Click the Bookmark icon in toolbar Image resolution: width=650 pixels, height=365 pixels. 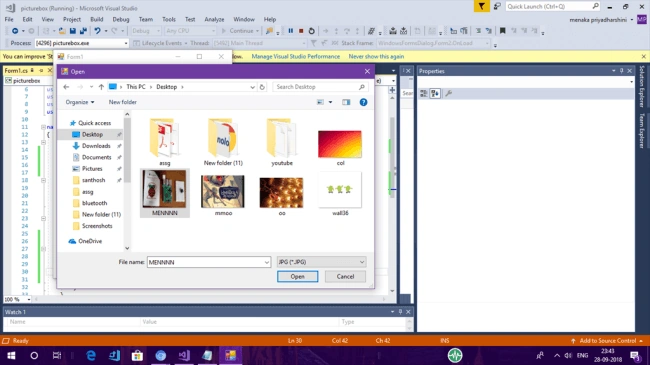502,31
